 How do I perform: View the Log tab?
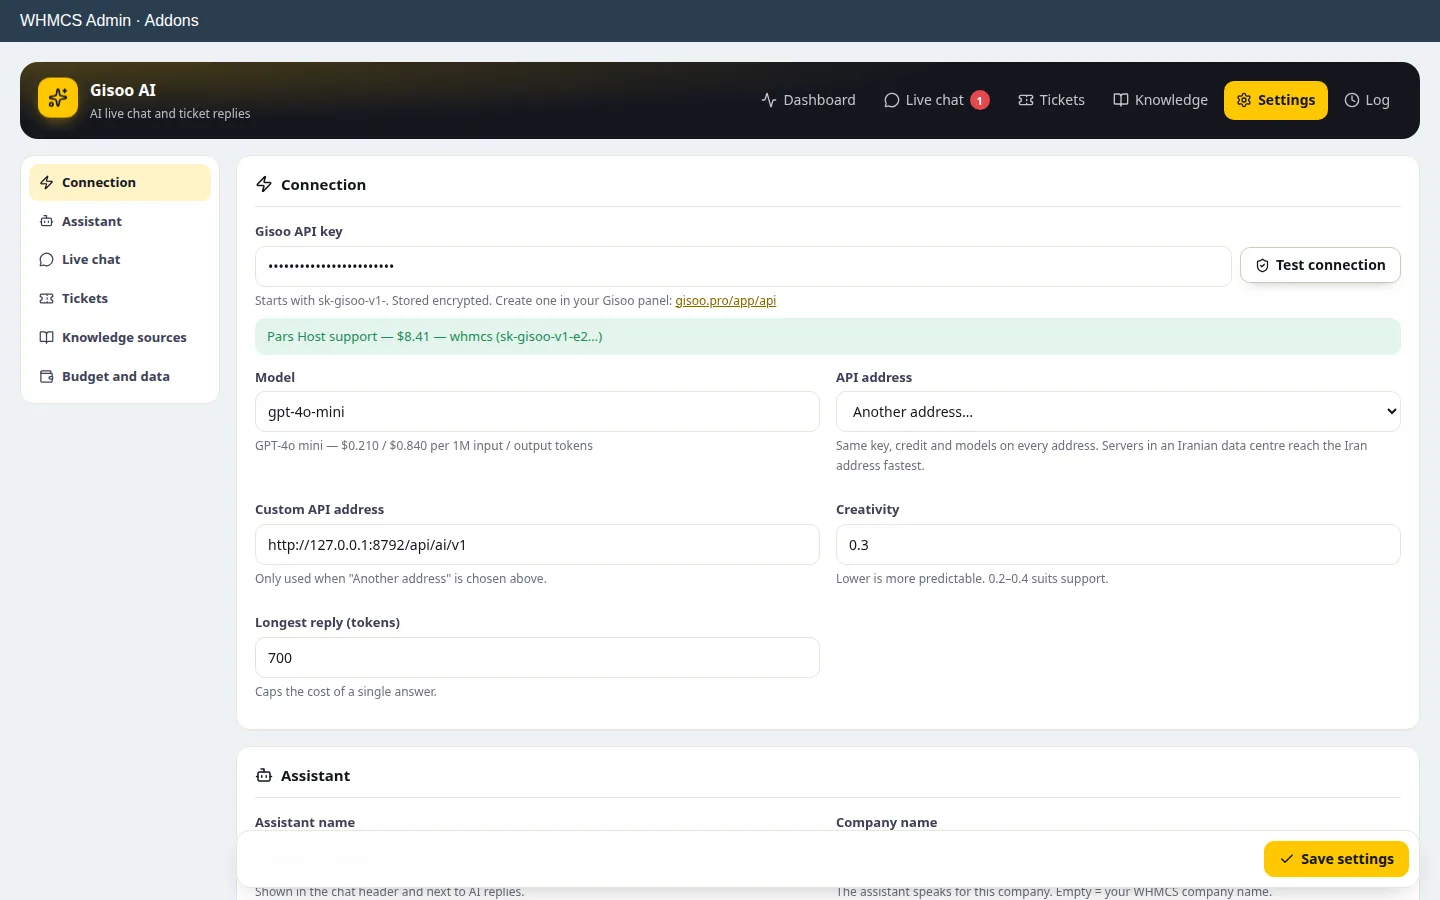pyautogui.click(x=1366, y=100)
